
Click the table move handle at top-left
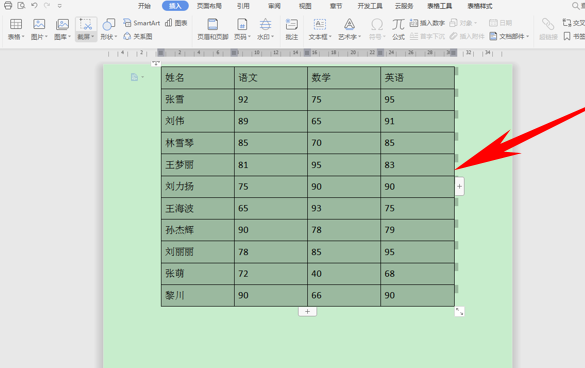156,63
